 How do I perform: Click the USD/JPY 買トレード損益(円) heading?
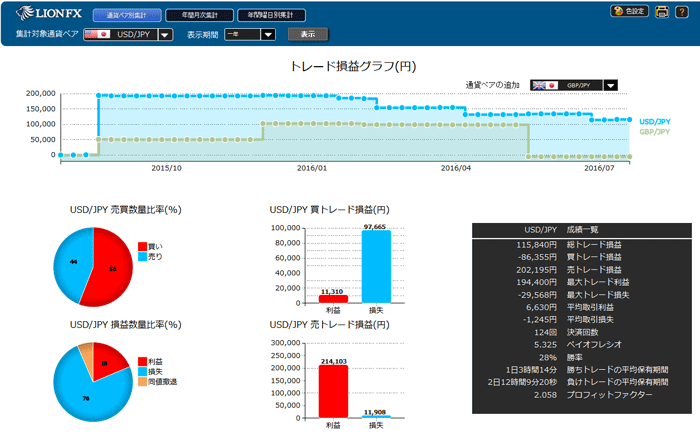coord(329,210)
